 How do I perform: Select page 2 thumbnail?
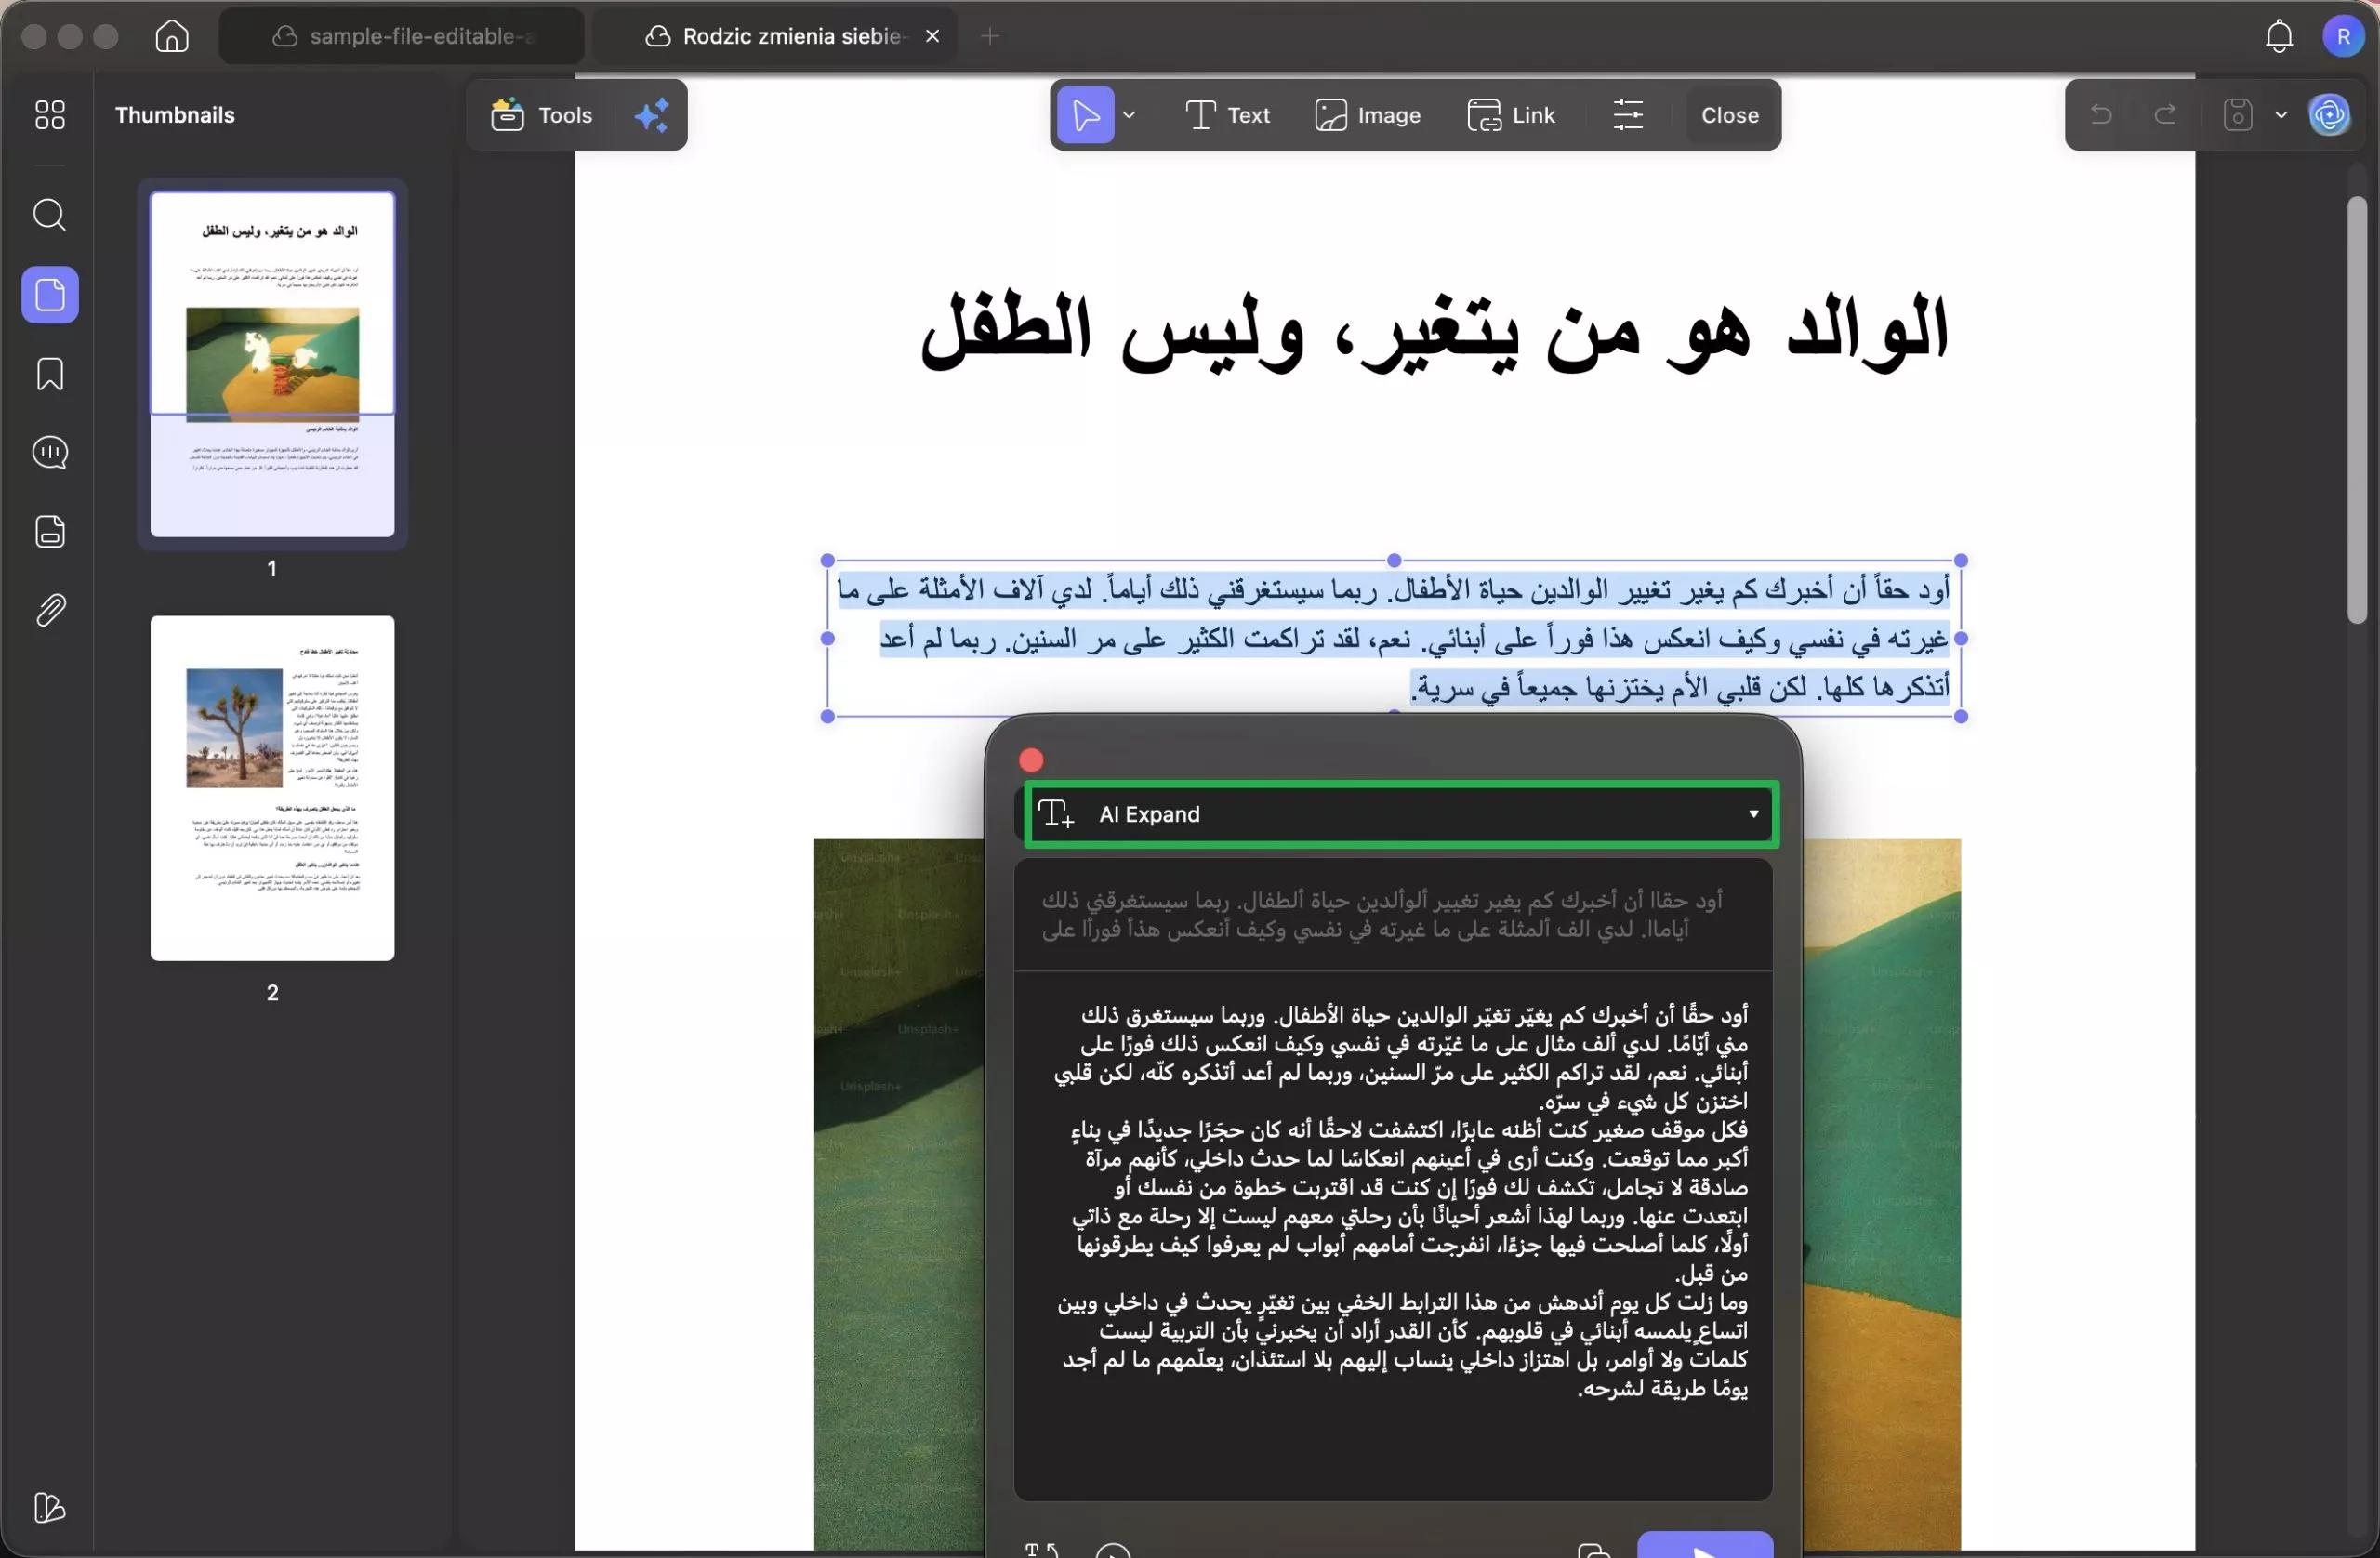(x=272, y=788)
